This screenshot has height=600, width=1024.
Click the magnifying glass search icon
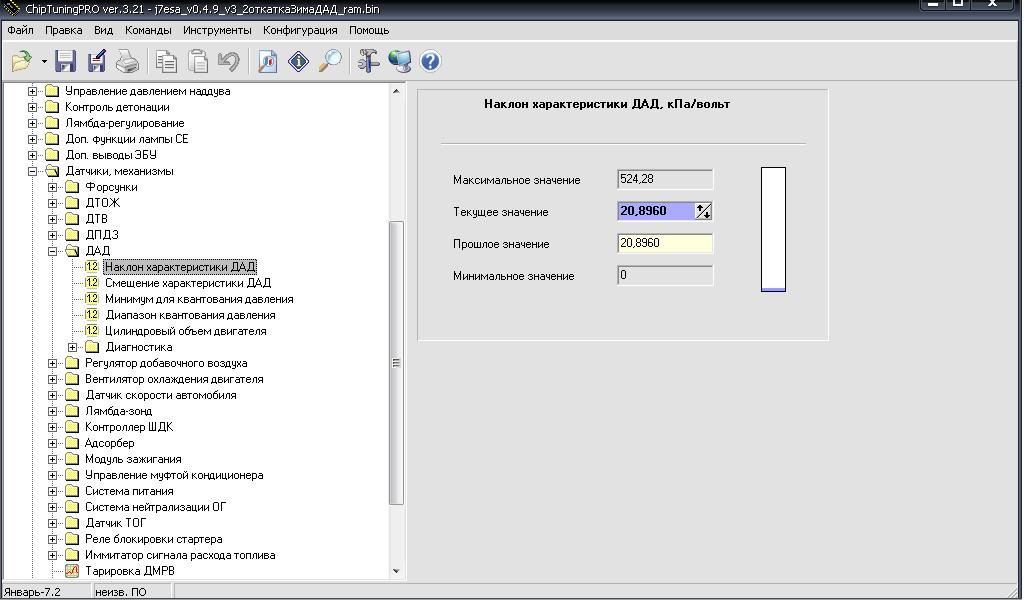[x=330, y=61]
